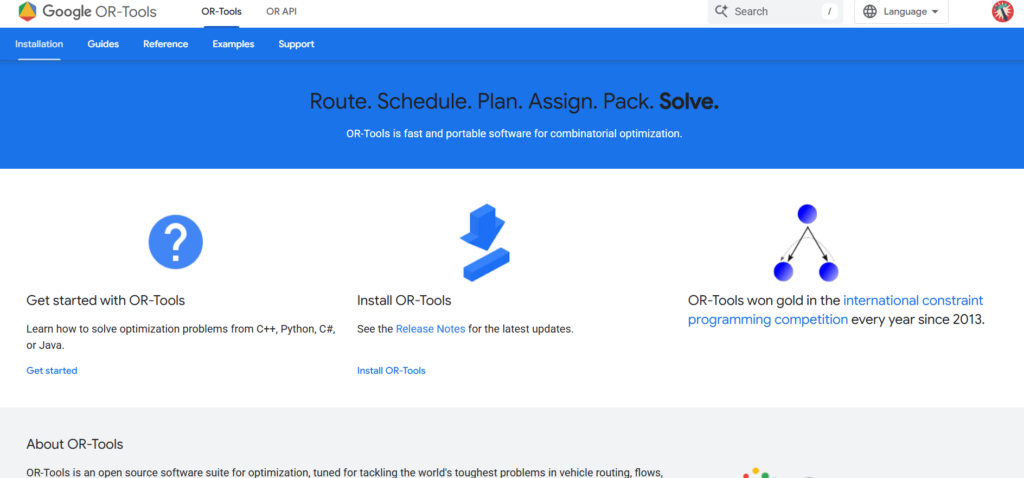Open the Release Notes link
Image resolution: width=1024 pixels, height=478 pixels.
coord(430,329)
